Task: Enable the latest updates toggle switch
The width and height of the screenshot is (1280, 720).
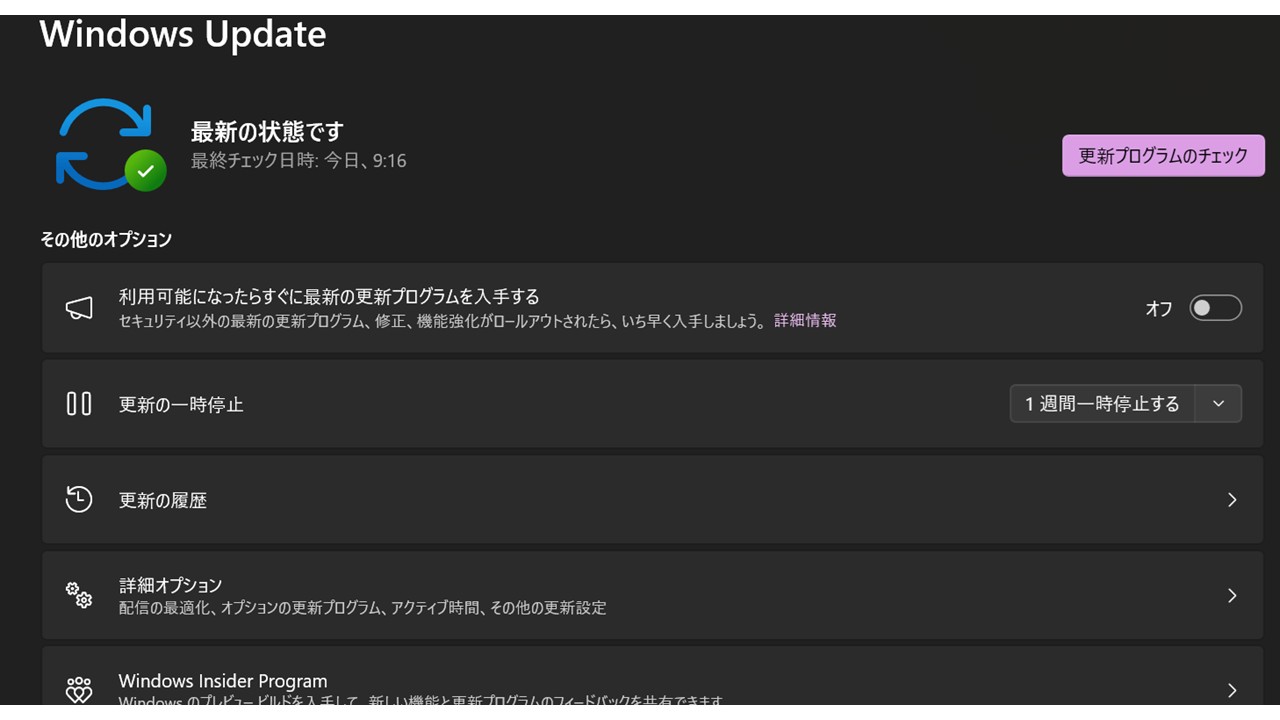Action: (x=1214, y=309)
